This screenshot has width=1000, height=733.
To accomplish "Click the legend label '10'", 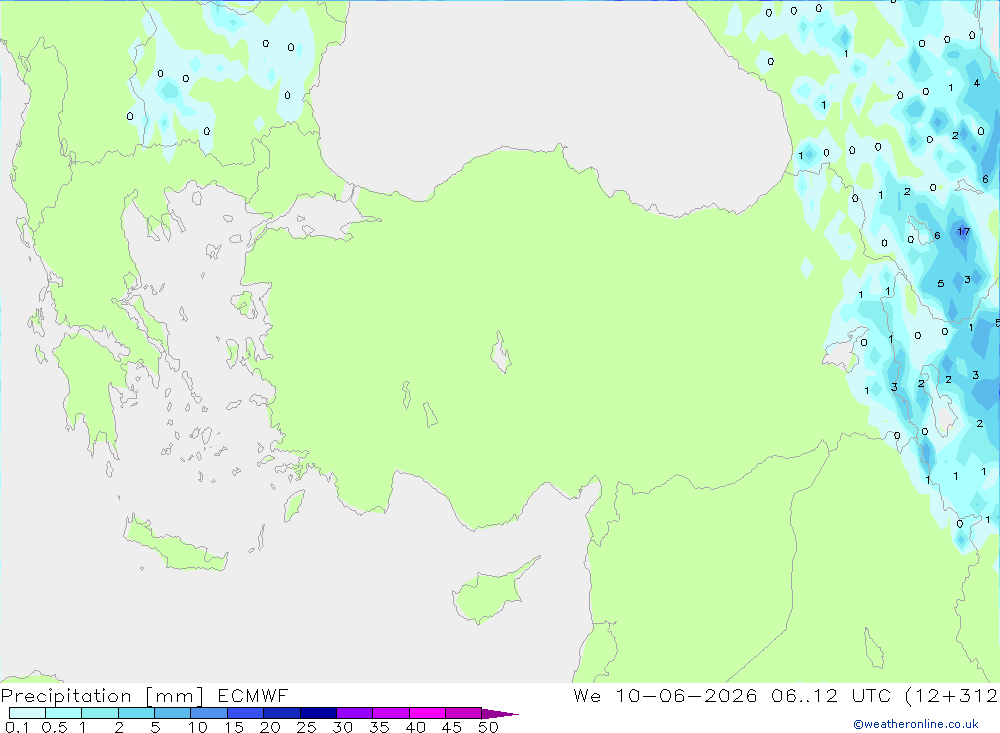I will point(198,727).
